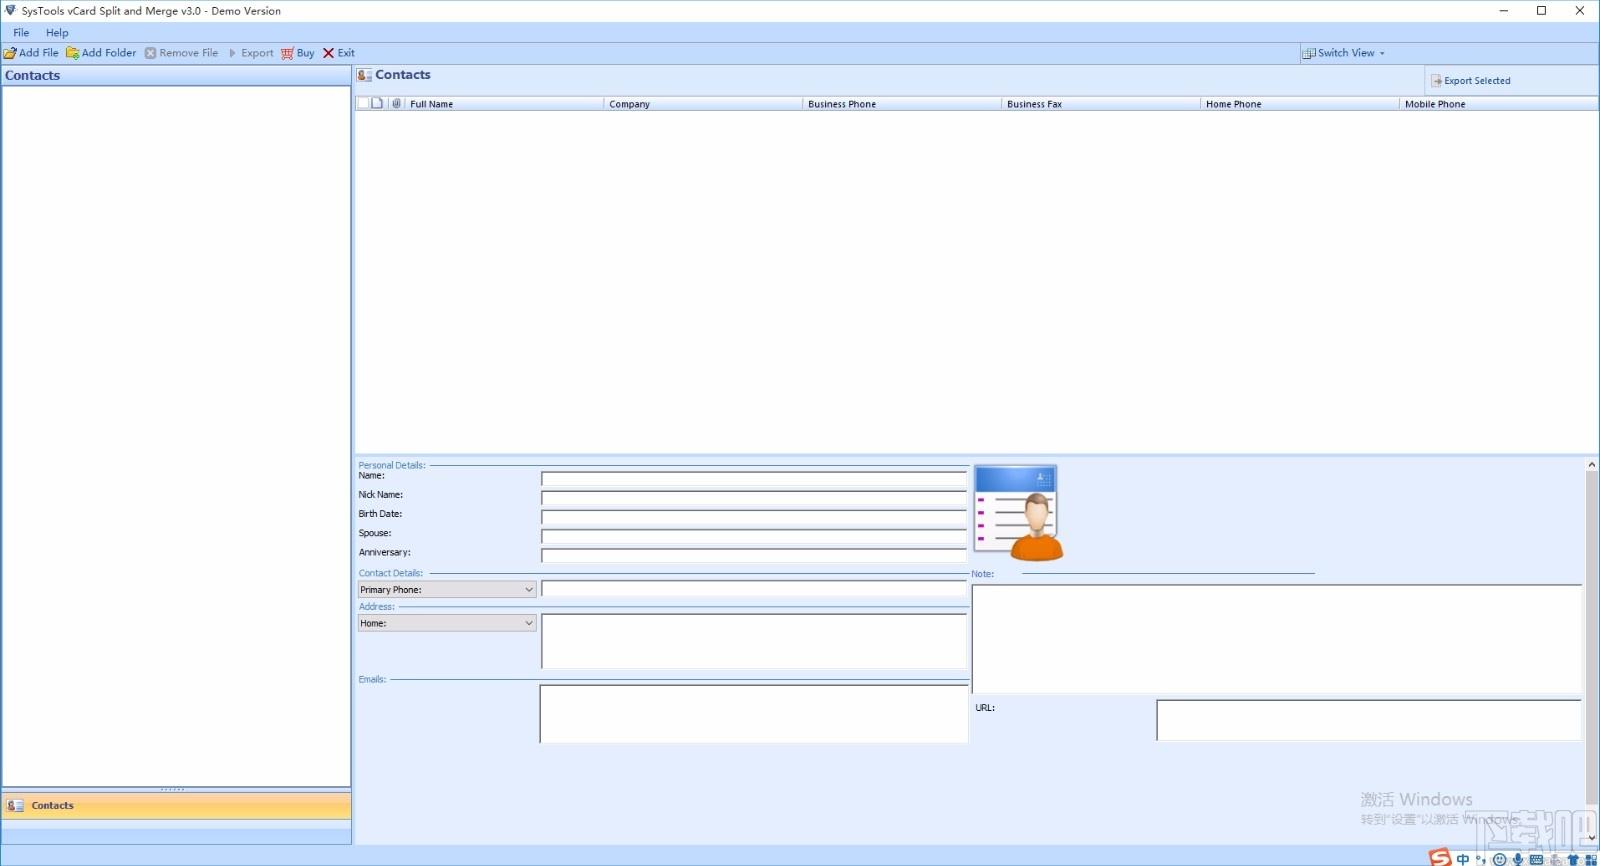Click the document column header icon
Image resolution: width=1600 pixels, height=866 pixels.
tap(377, 103)
